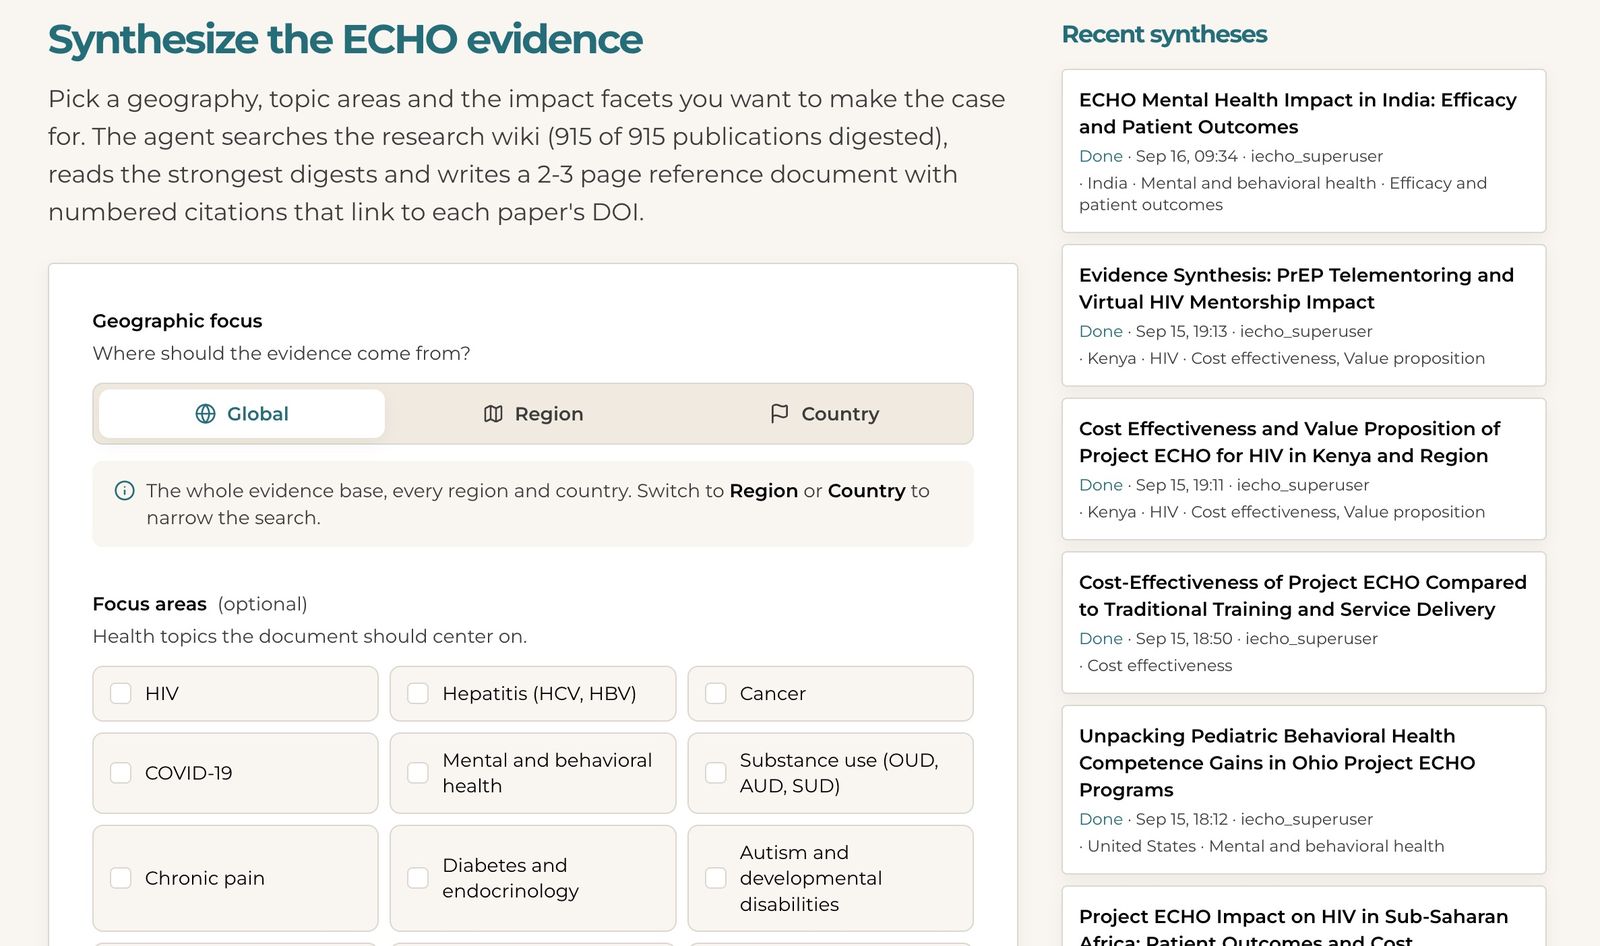1600x946 pixels.
Task: Click the map icon beside Region
Action: click(493, 414)
